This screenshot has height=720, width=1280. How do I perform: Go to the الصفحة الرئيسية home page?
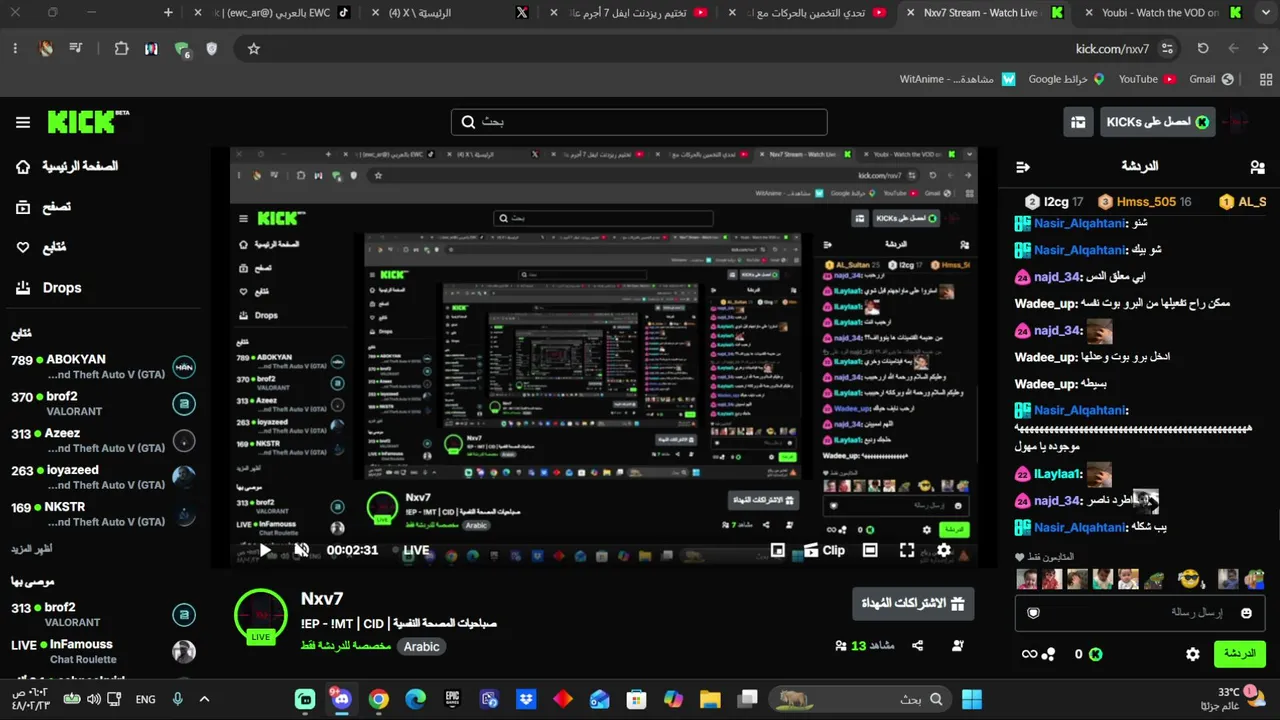(66, 166)
